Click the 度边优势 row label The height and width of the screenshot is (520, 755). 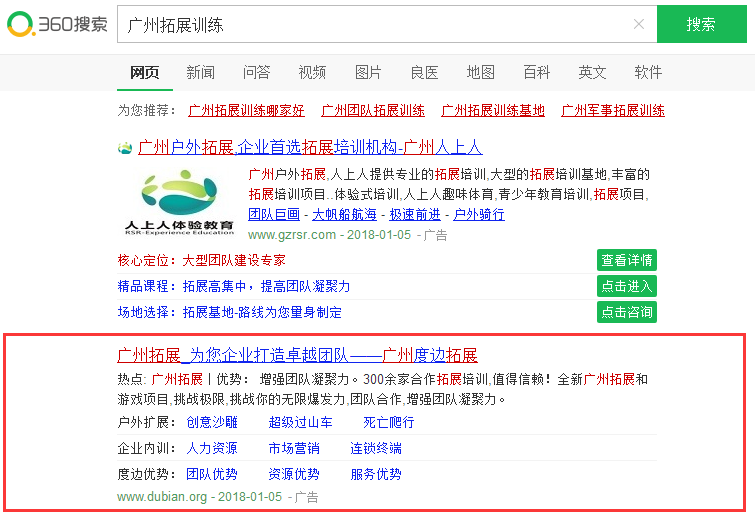point(146,474)
